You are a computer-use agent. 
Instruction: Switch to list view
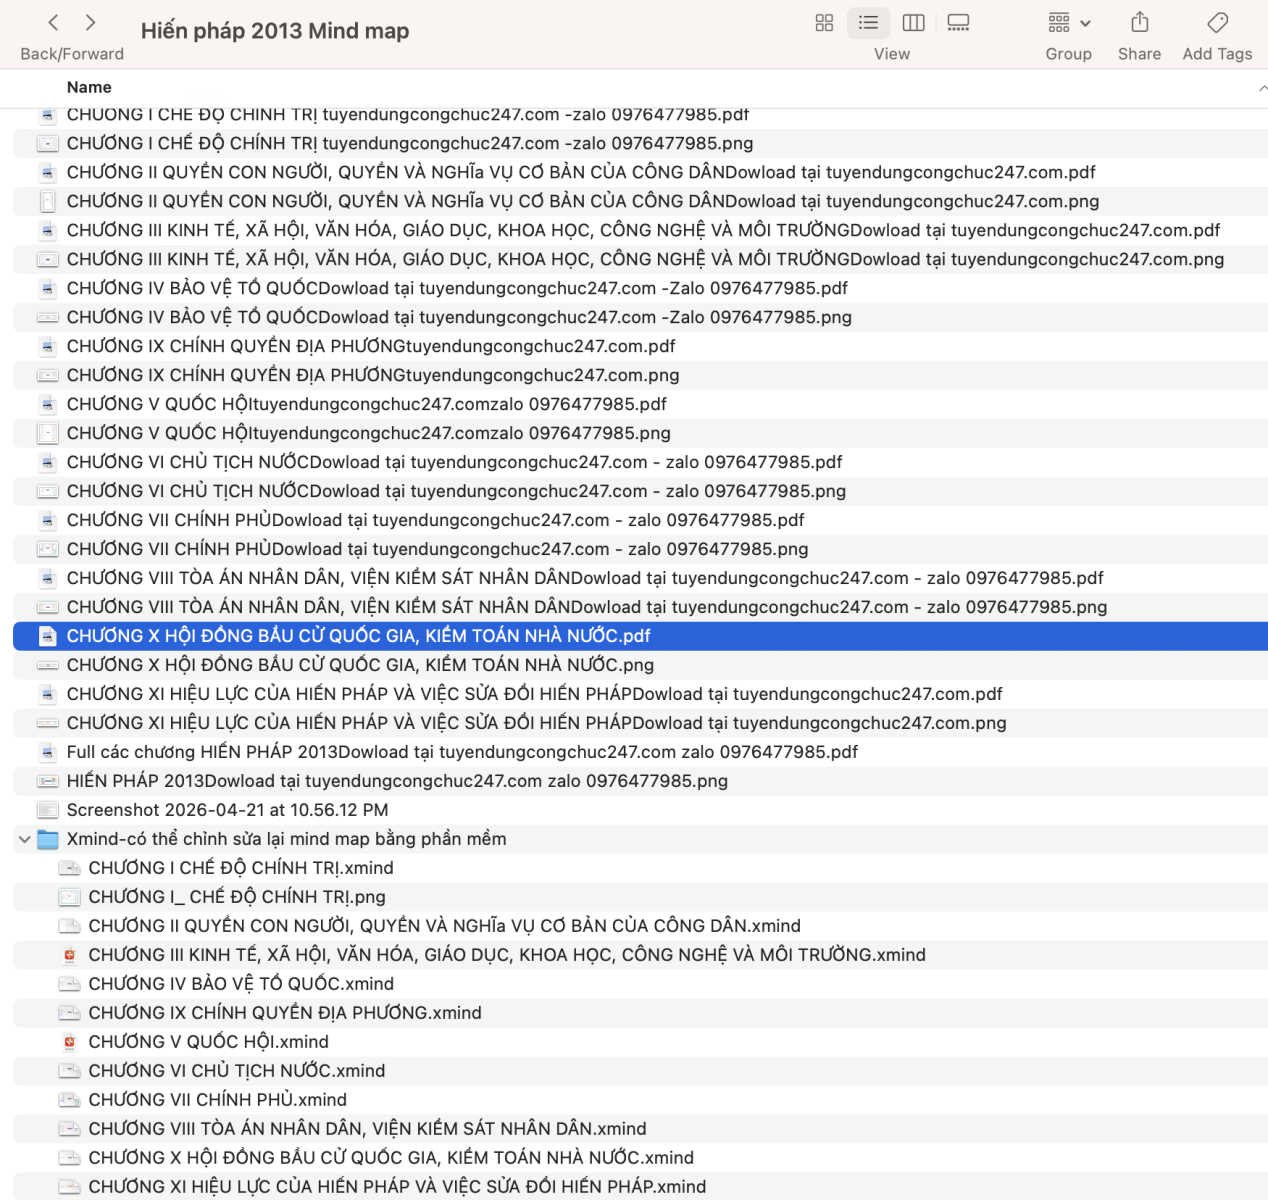[x=868, y=23]
